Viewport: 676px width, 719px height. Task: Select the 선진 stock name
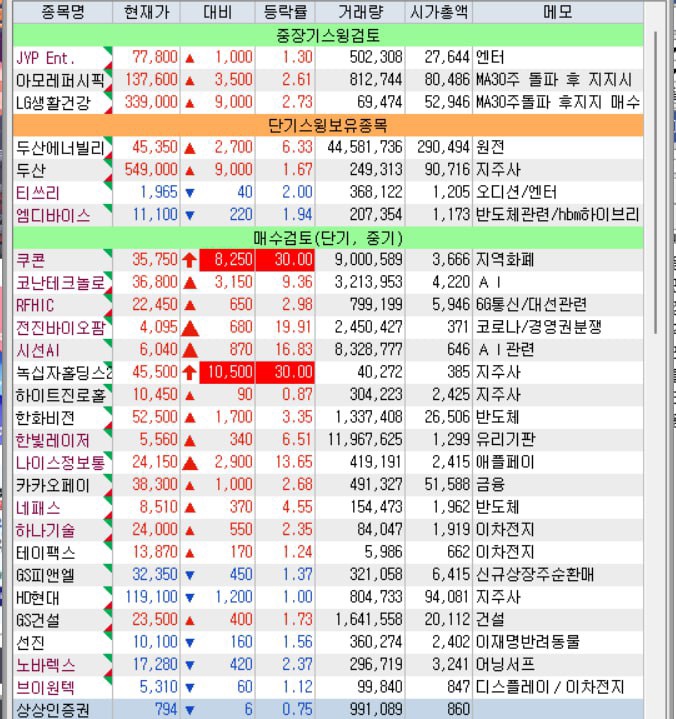coord(30,642)
